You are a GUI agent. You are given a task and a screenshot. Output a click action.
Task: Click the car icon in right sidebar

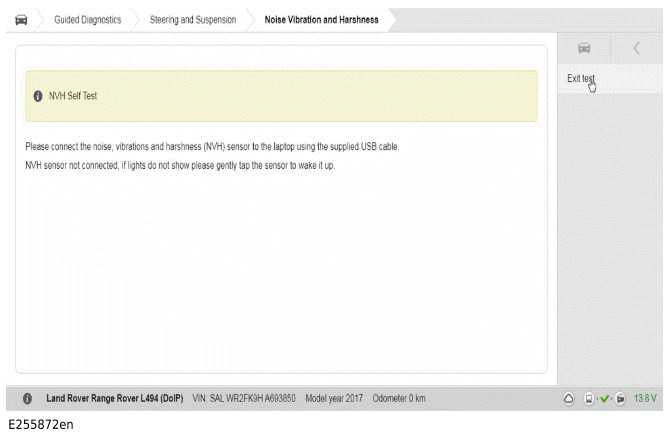[584, 48]
